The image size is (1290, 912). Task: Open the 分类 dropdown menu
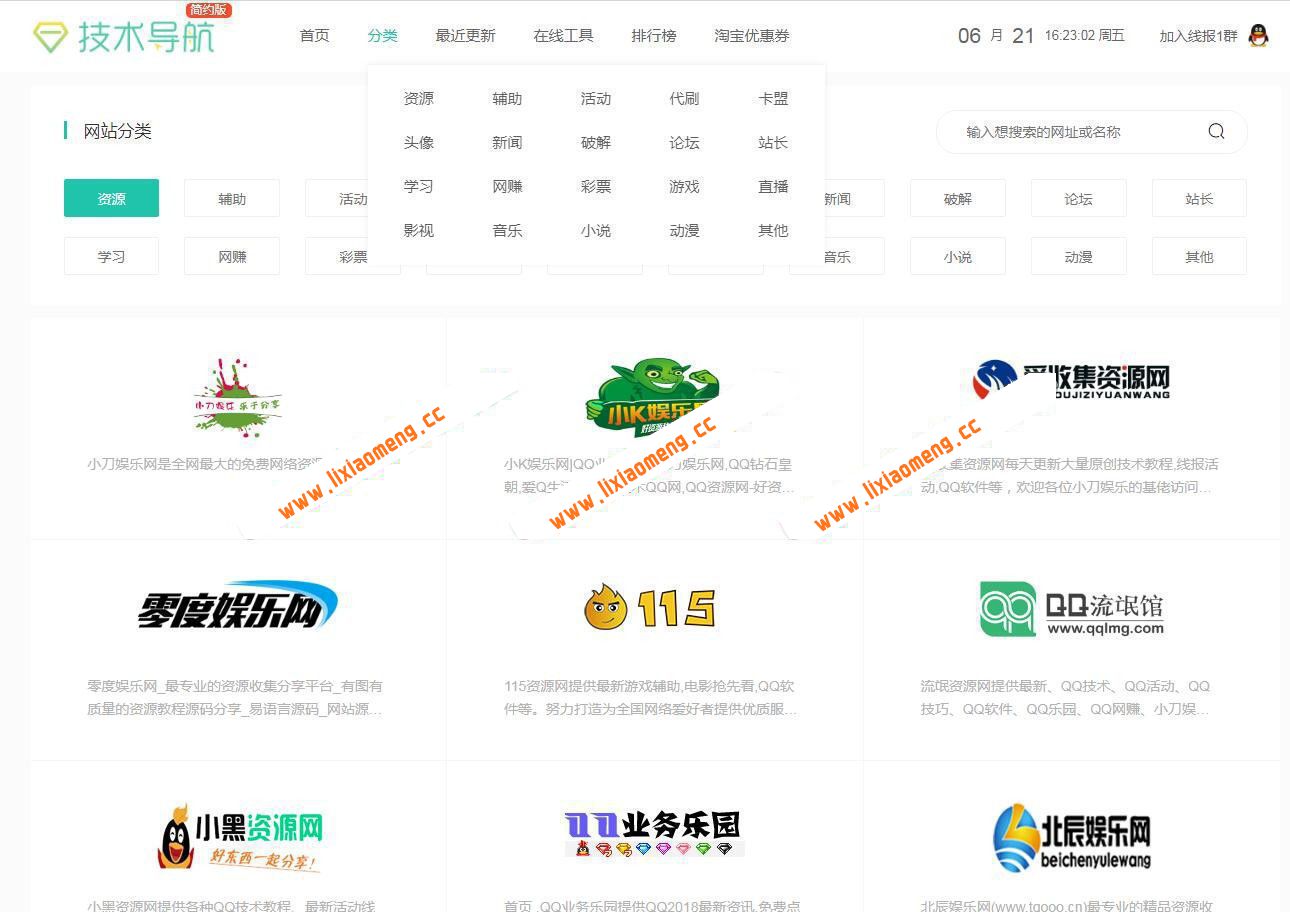point(383,35)
